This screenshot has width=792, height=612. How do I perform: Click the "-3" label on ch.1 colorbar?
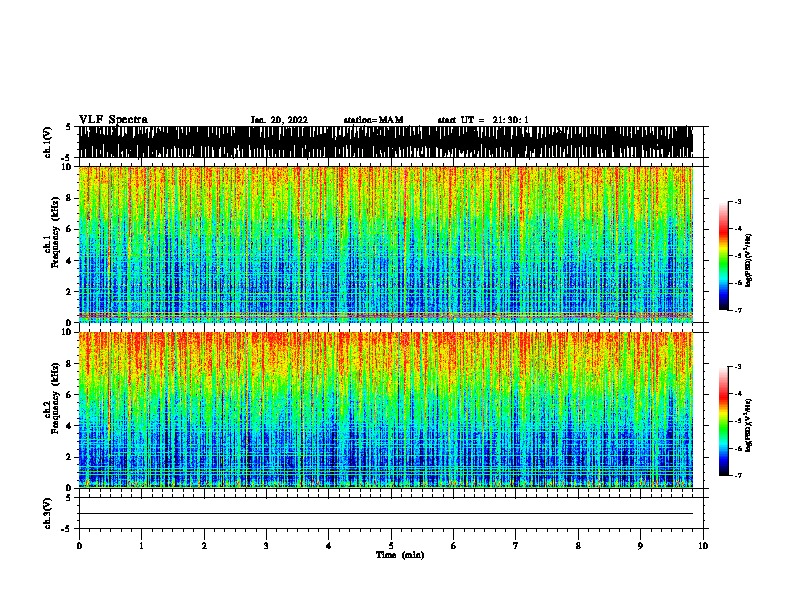tap(738, 201)
